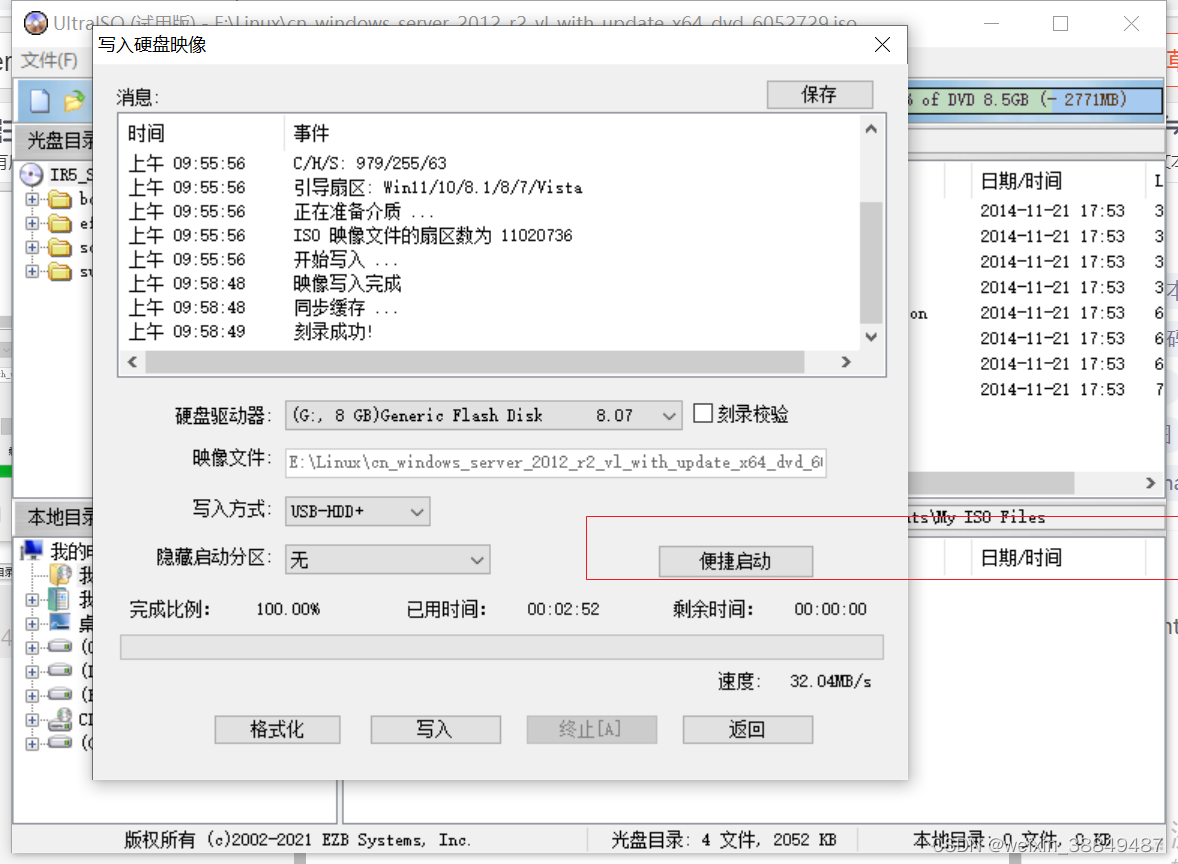Click the completed progress bar

coord(500,647)
